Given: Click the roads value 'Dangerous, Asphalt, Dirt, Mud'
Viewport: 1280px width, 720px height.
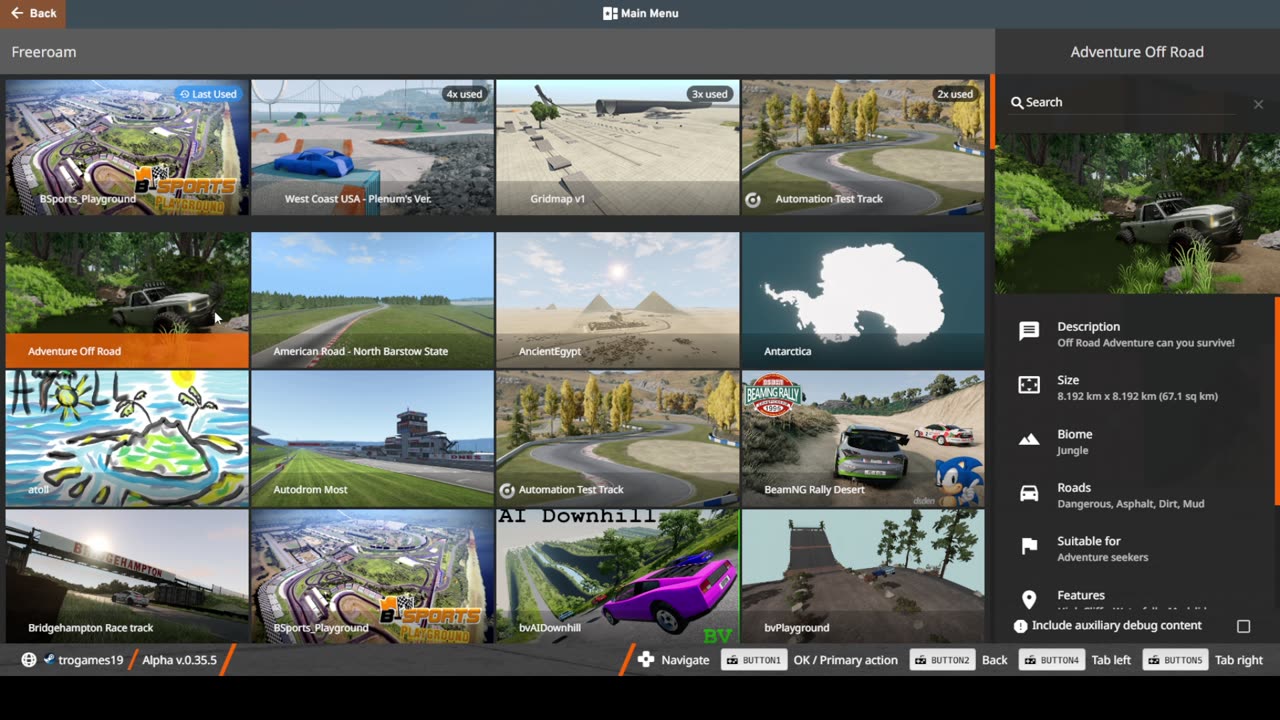Looking at the screenshot, I should (1131, 504).
